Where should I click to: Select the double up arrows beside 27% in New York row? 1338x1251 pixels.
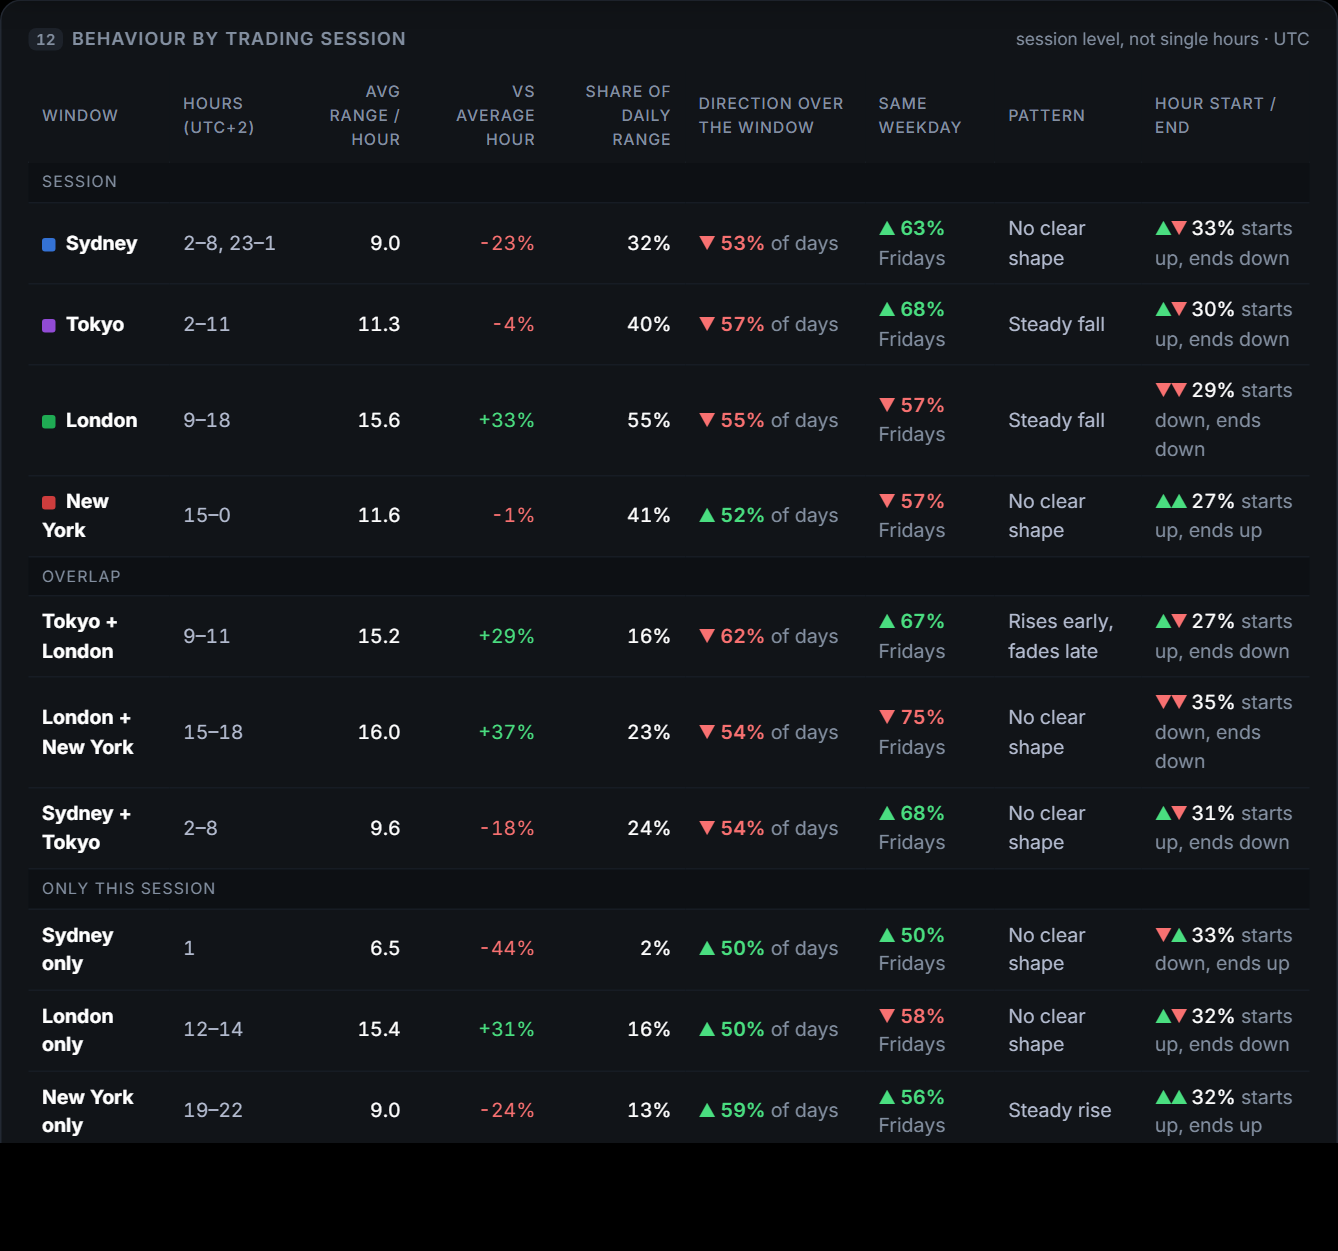pos(1171,501)
